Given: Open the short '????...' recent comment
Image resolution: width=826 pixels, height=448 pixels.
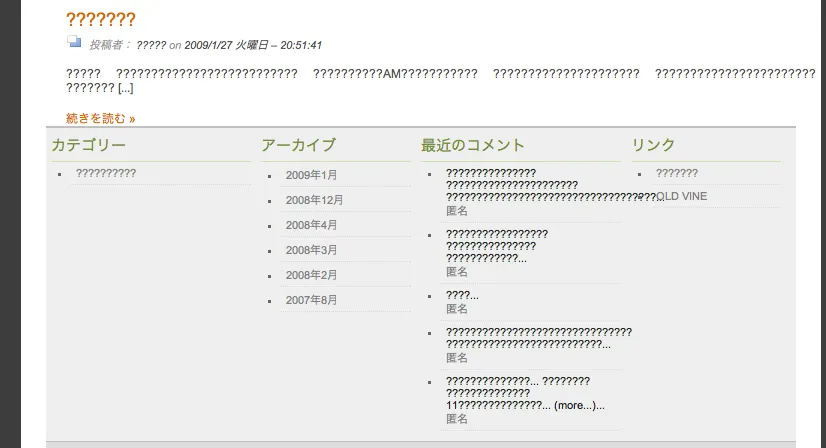Looking at the screenshot, I should coord(462,295).
